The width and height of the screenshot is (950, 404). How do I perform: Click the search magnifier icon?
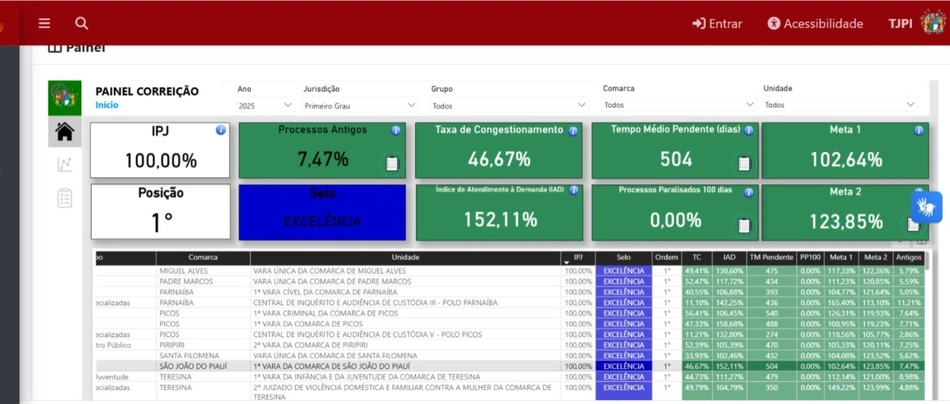click(81, 23)
